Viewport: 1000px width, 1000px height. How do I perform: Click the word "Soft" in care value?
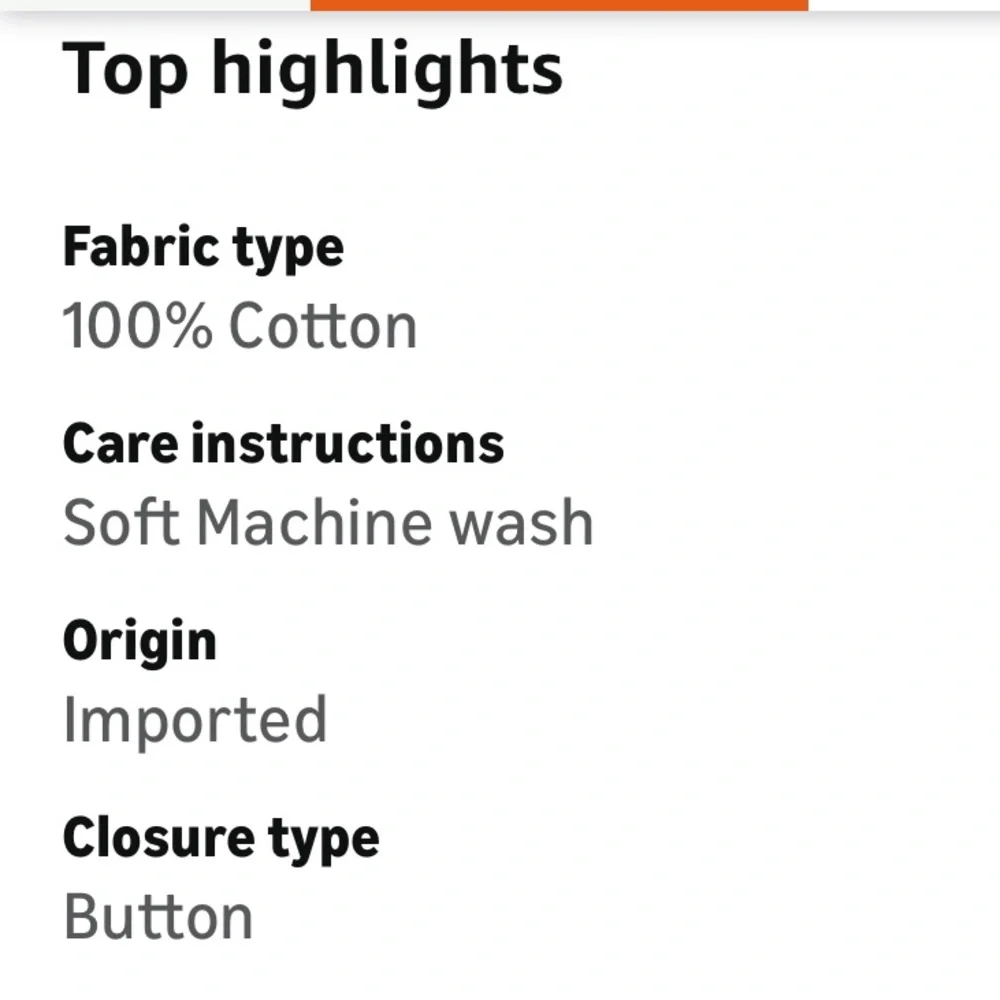[x=120, y=522]
